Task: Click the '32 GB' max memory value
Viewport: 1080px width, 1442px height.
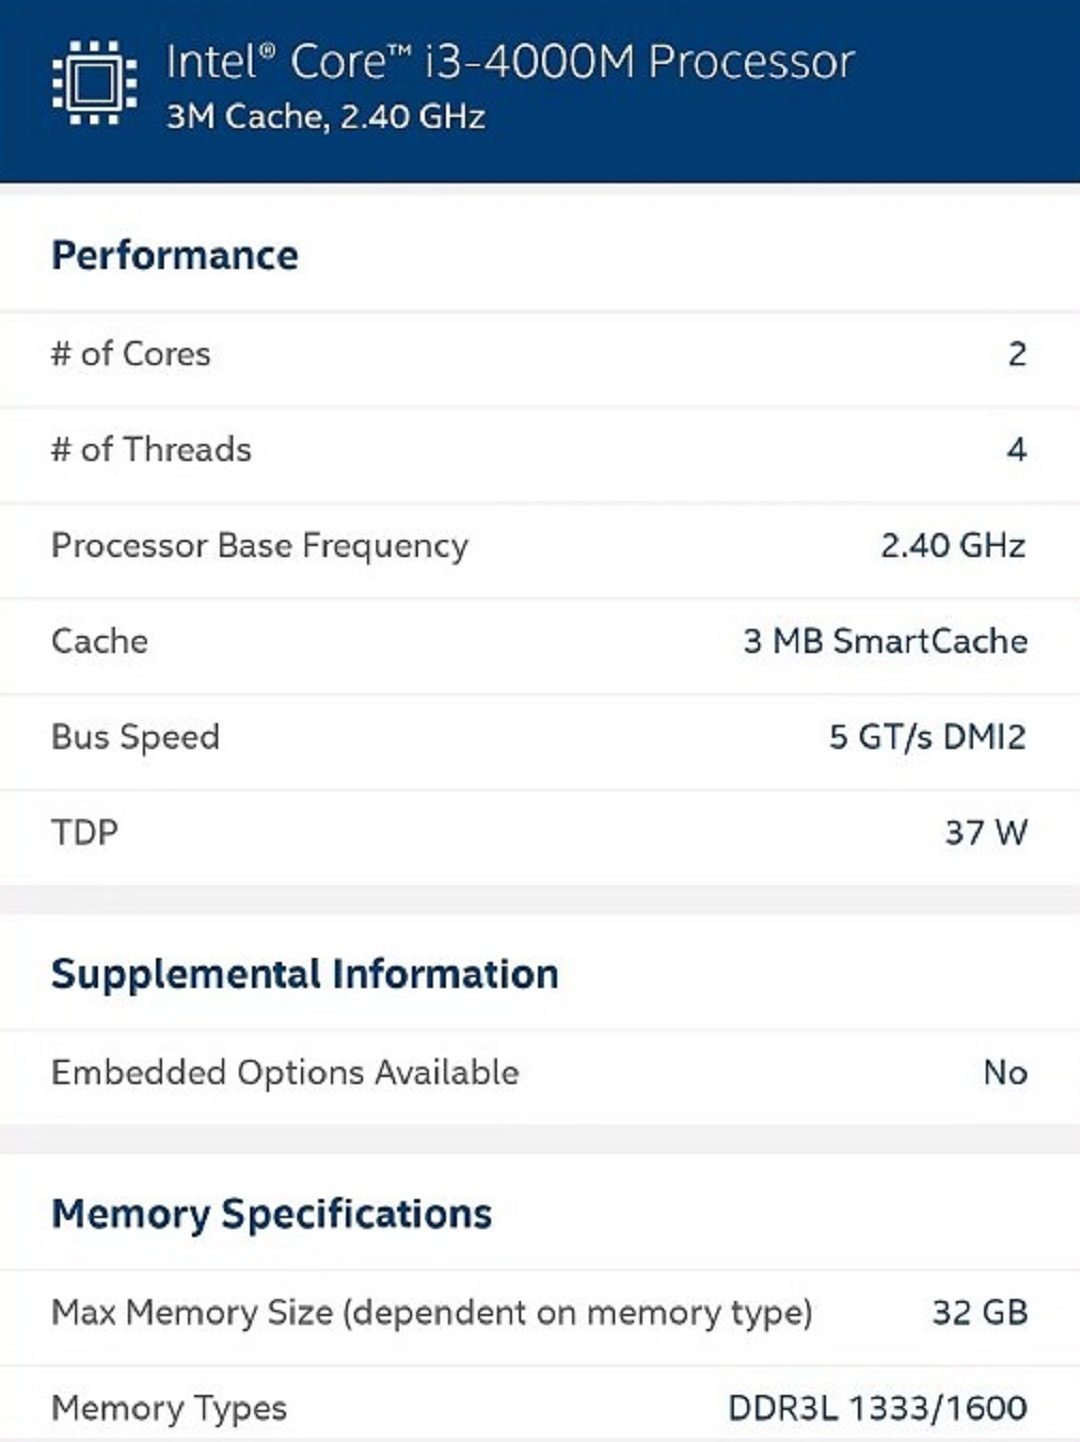Action: [980, 1312]
